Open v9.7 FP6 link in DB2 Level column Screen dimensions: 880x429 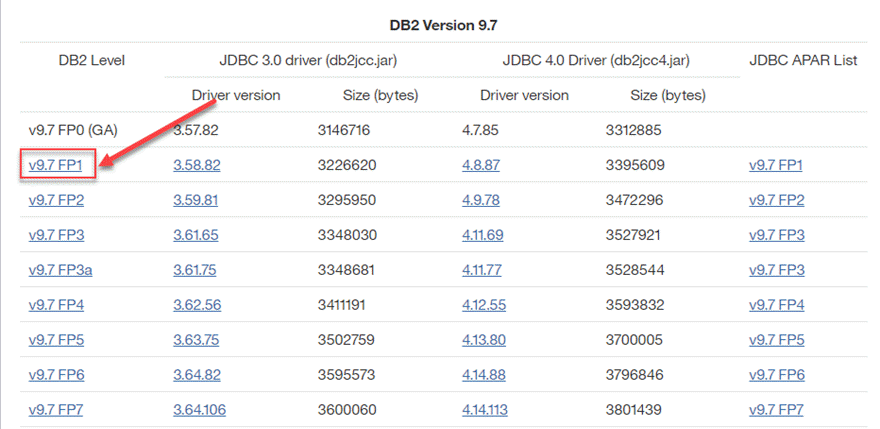coord(56,375)
